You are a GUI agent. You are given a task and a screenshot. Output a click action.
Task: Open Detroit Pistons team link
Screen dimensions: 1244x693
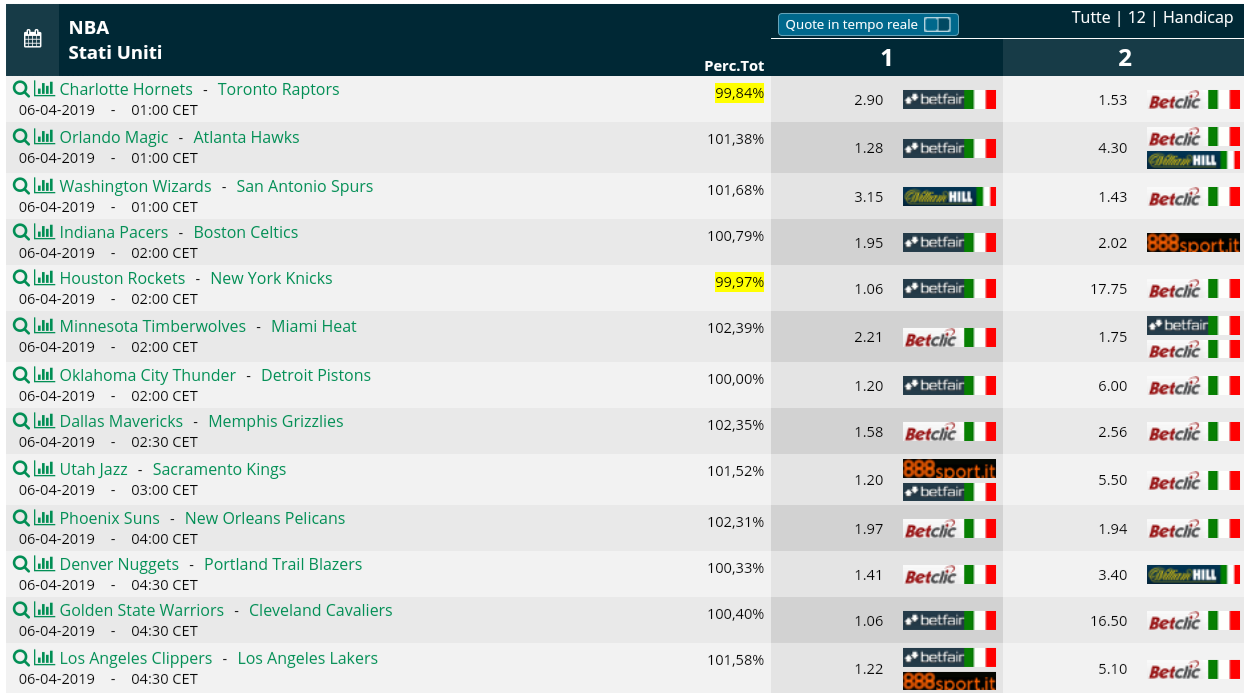coord(316,375)
